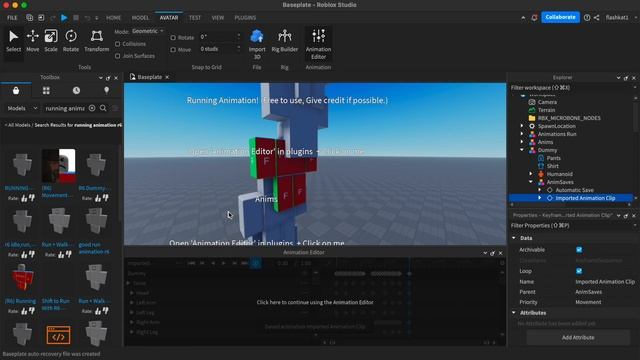Open the 'good run animation r6' model link

click(x=94, y=248)
